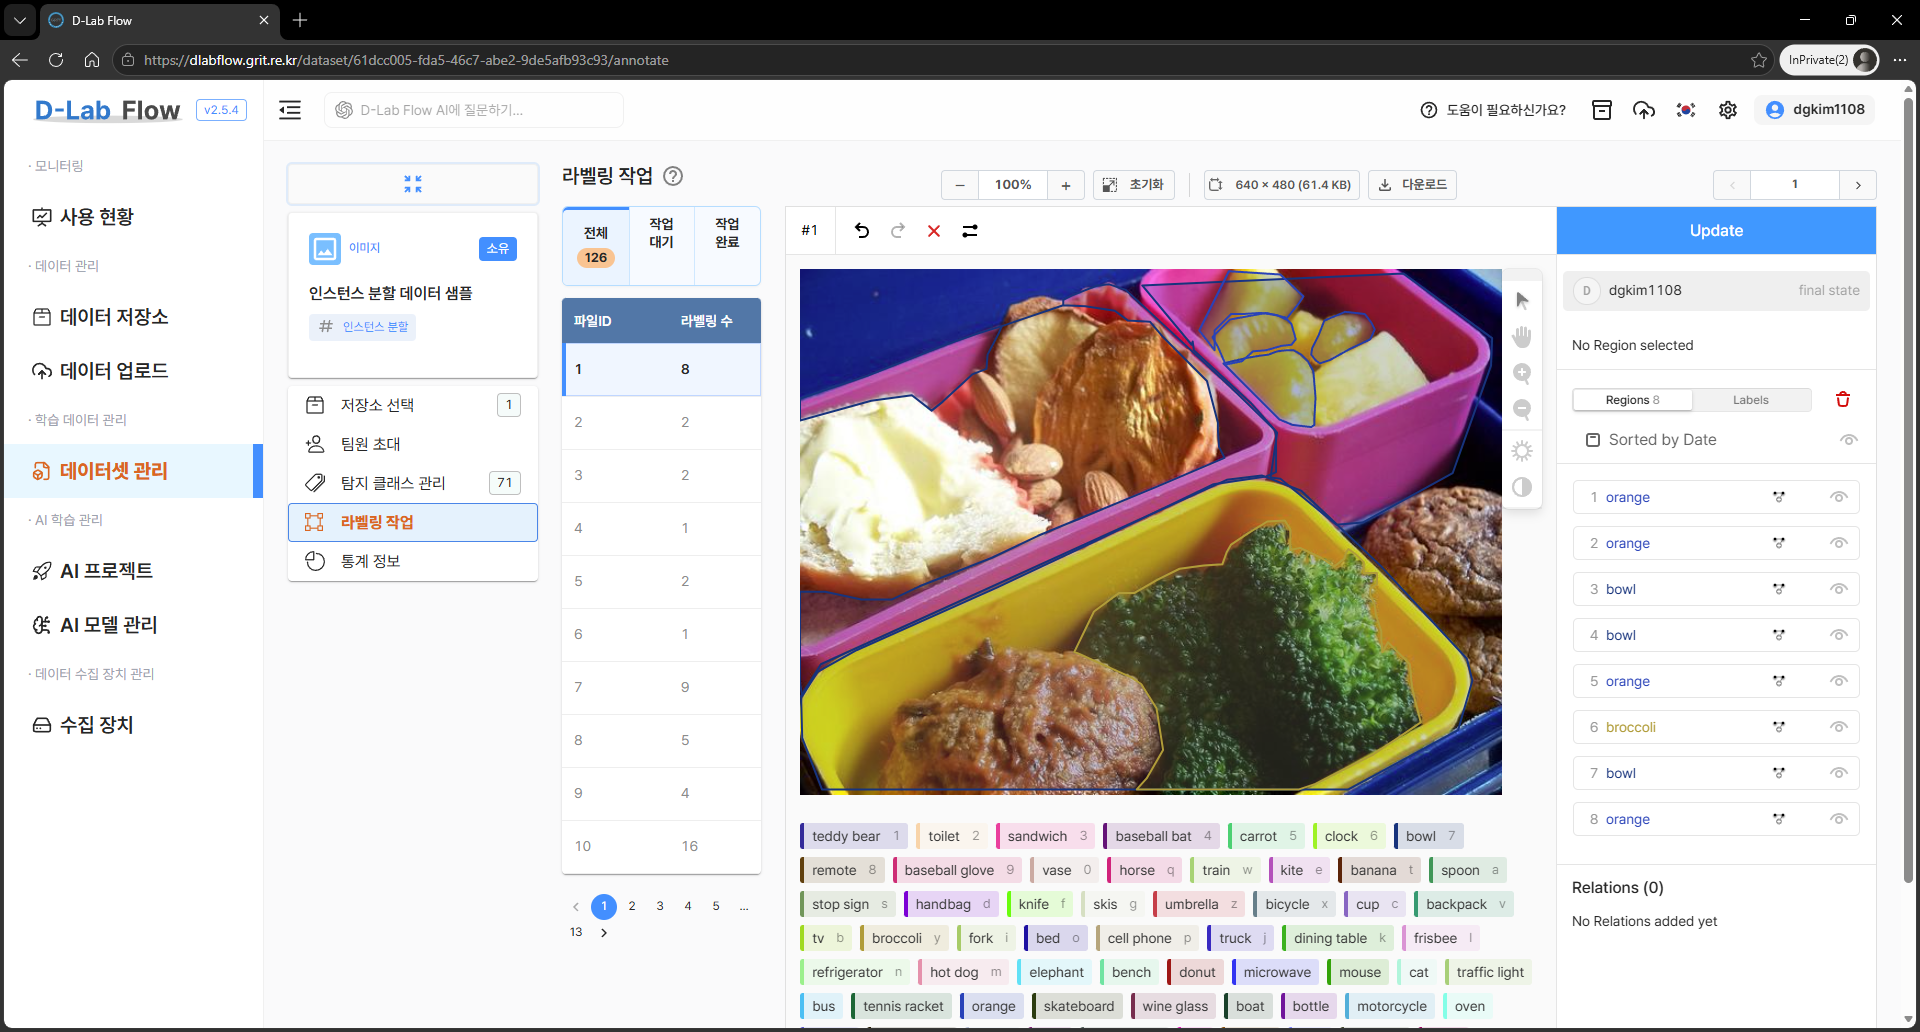Toggle all regions visibility beside Sorted by Date
This screenshot has width=1920, height=1032.
(x=1849, y=440)
